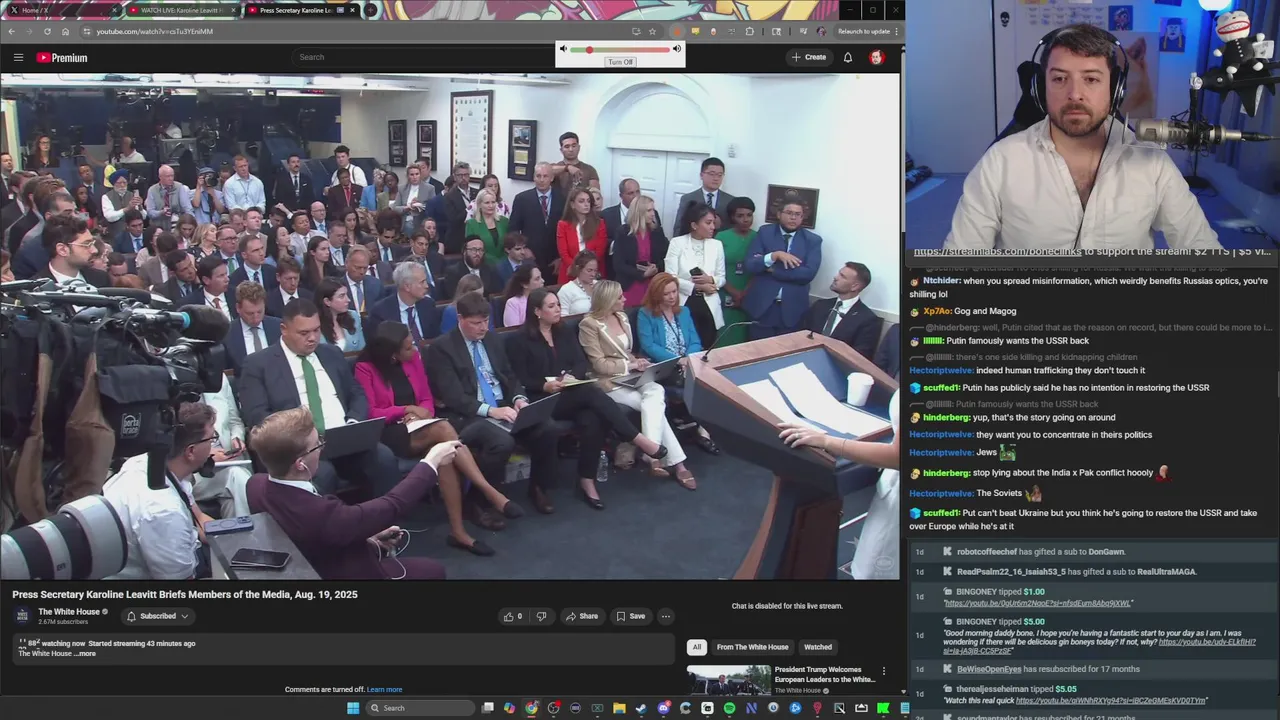Open the YouTube account avatar menu
The width and height of the screenshot is (1280, 720).
(x=877, y=57)
